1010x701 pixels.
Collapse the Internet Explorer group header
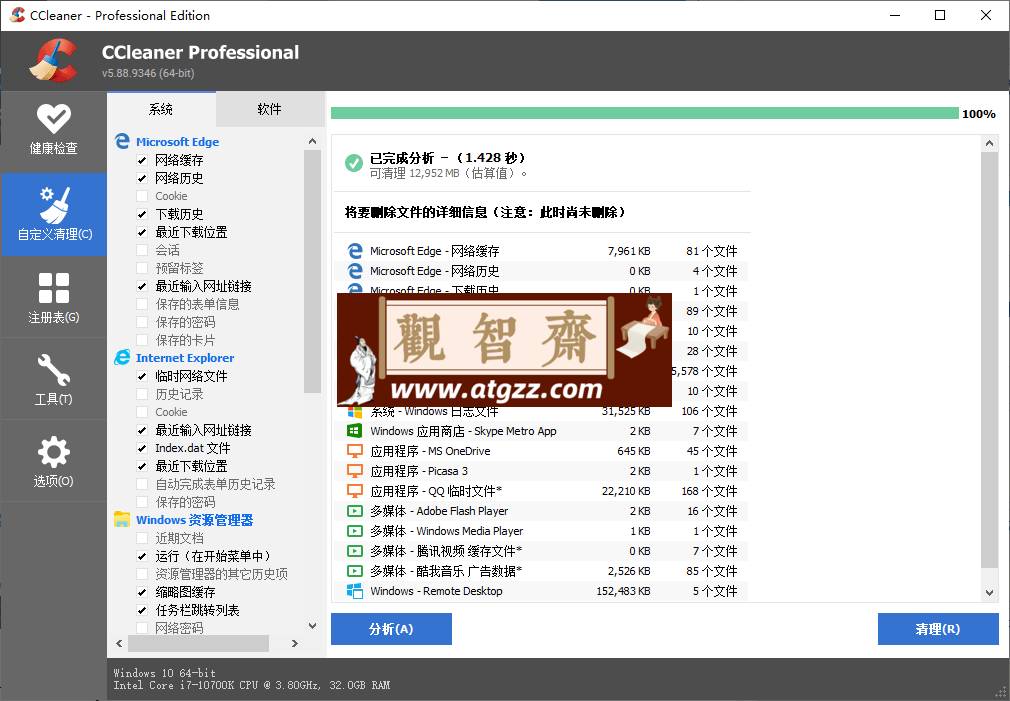click(x=185, y=358)
